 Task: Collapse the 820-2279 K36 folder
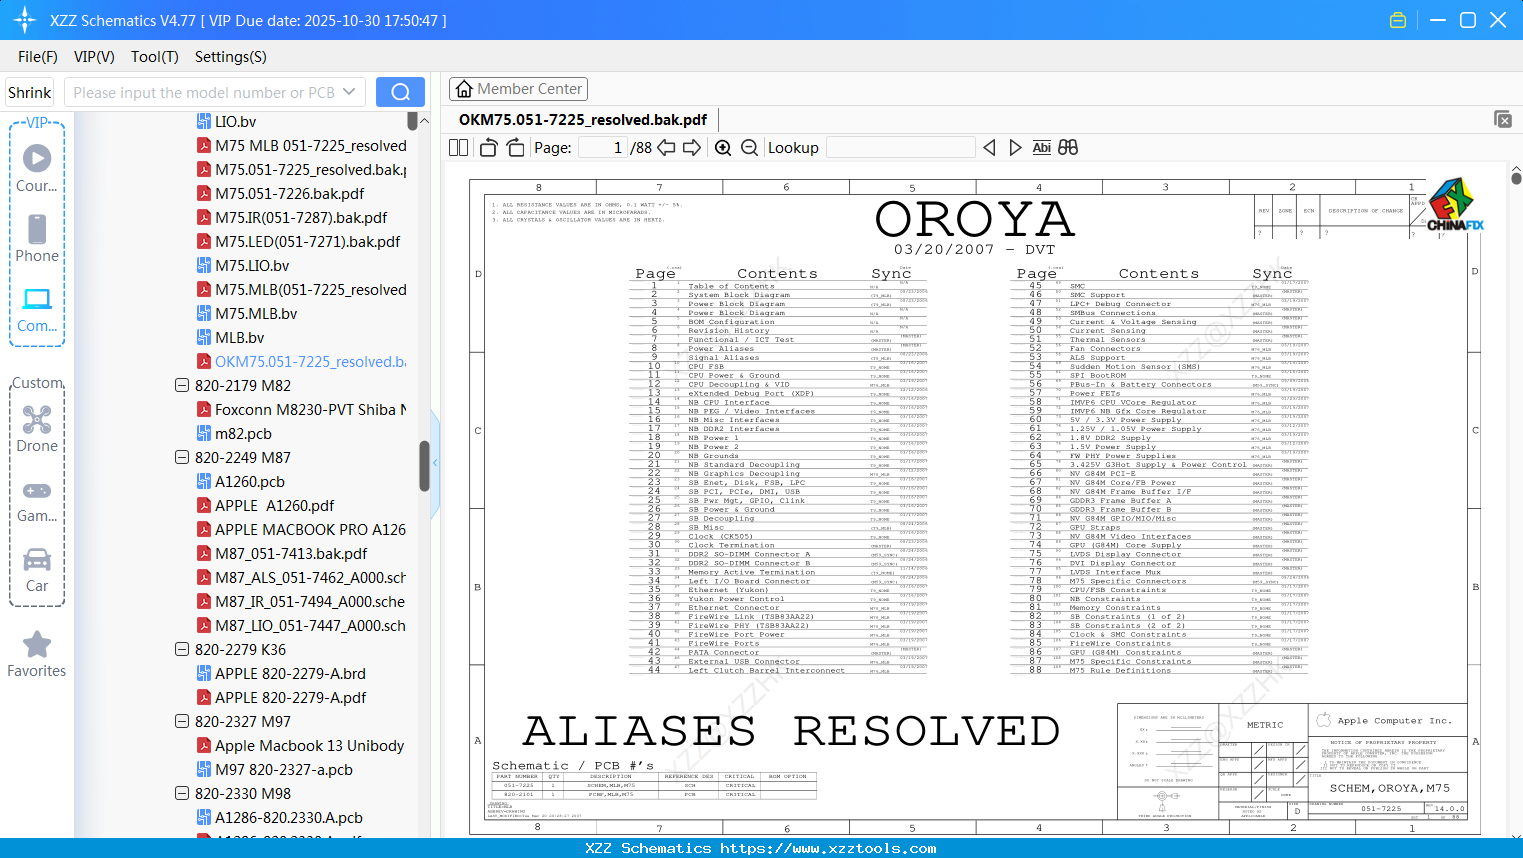(x=182, y=650)
